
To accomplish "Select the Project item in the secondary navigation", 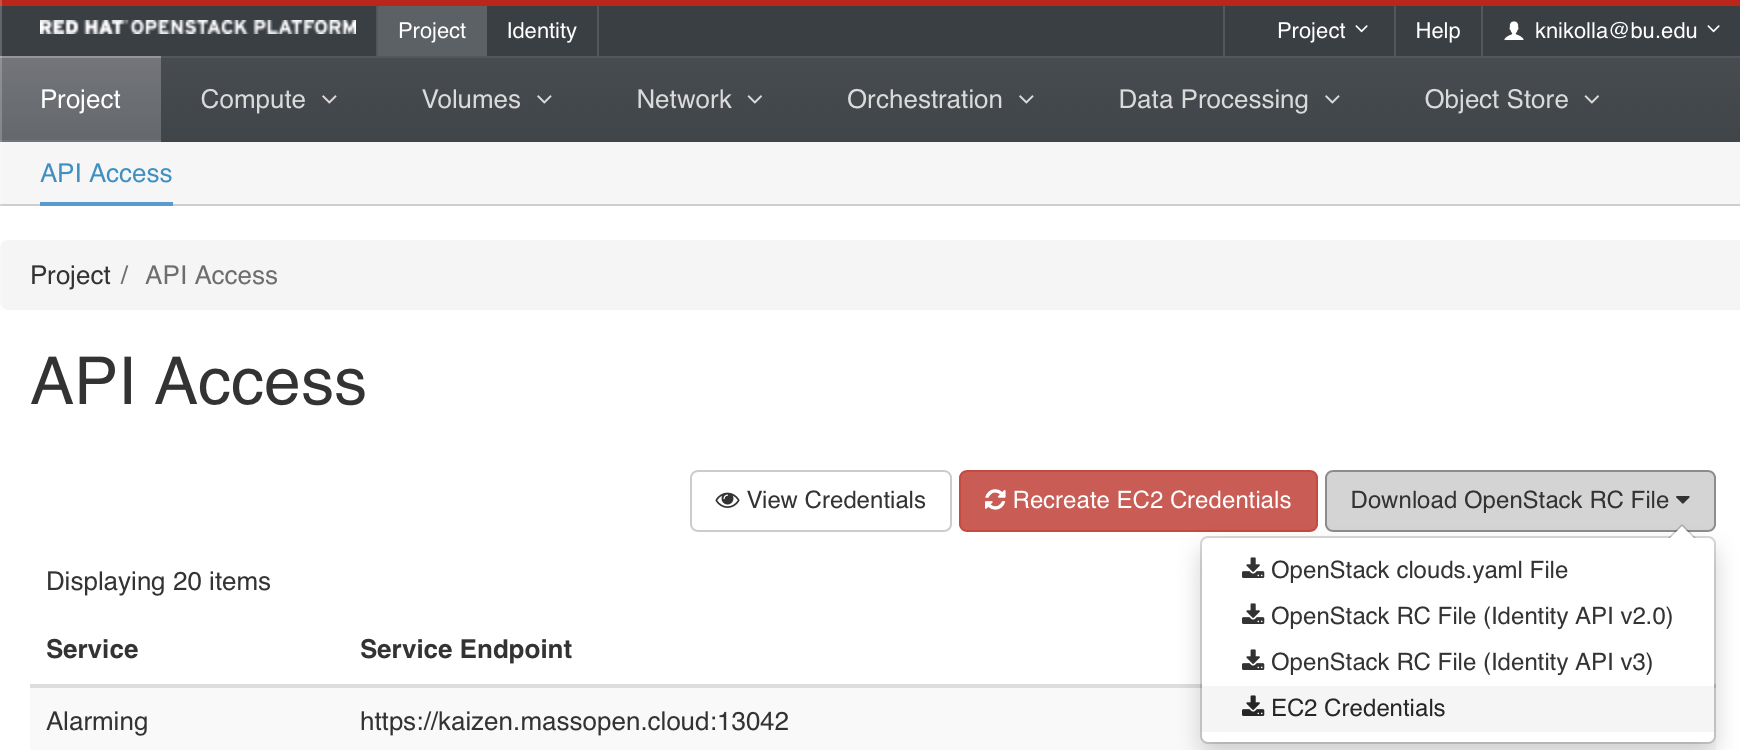I will coord(80,99).
